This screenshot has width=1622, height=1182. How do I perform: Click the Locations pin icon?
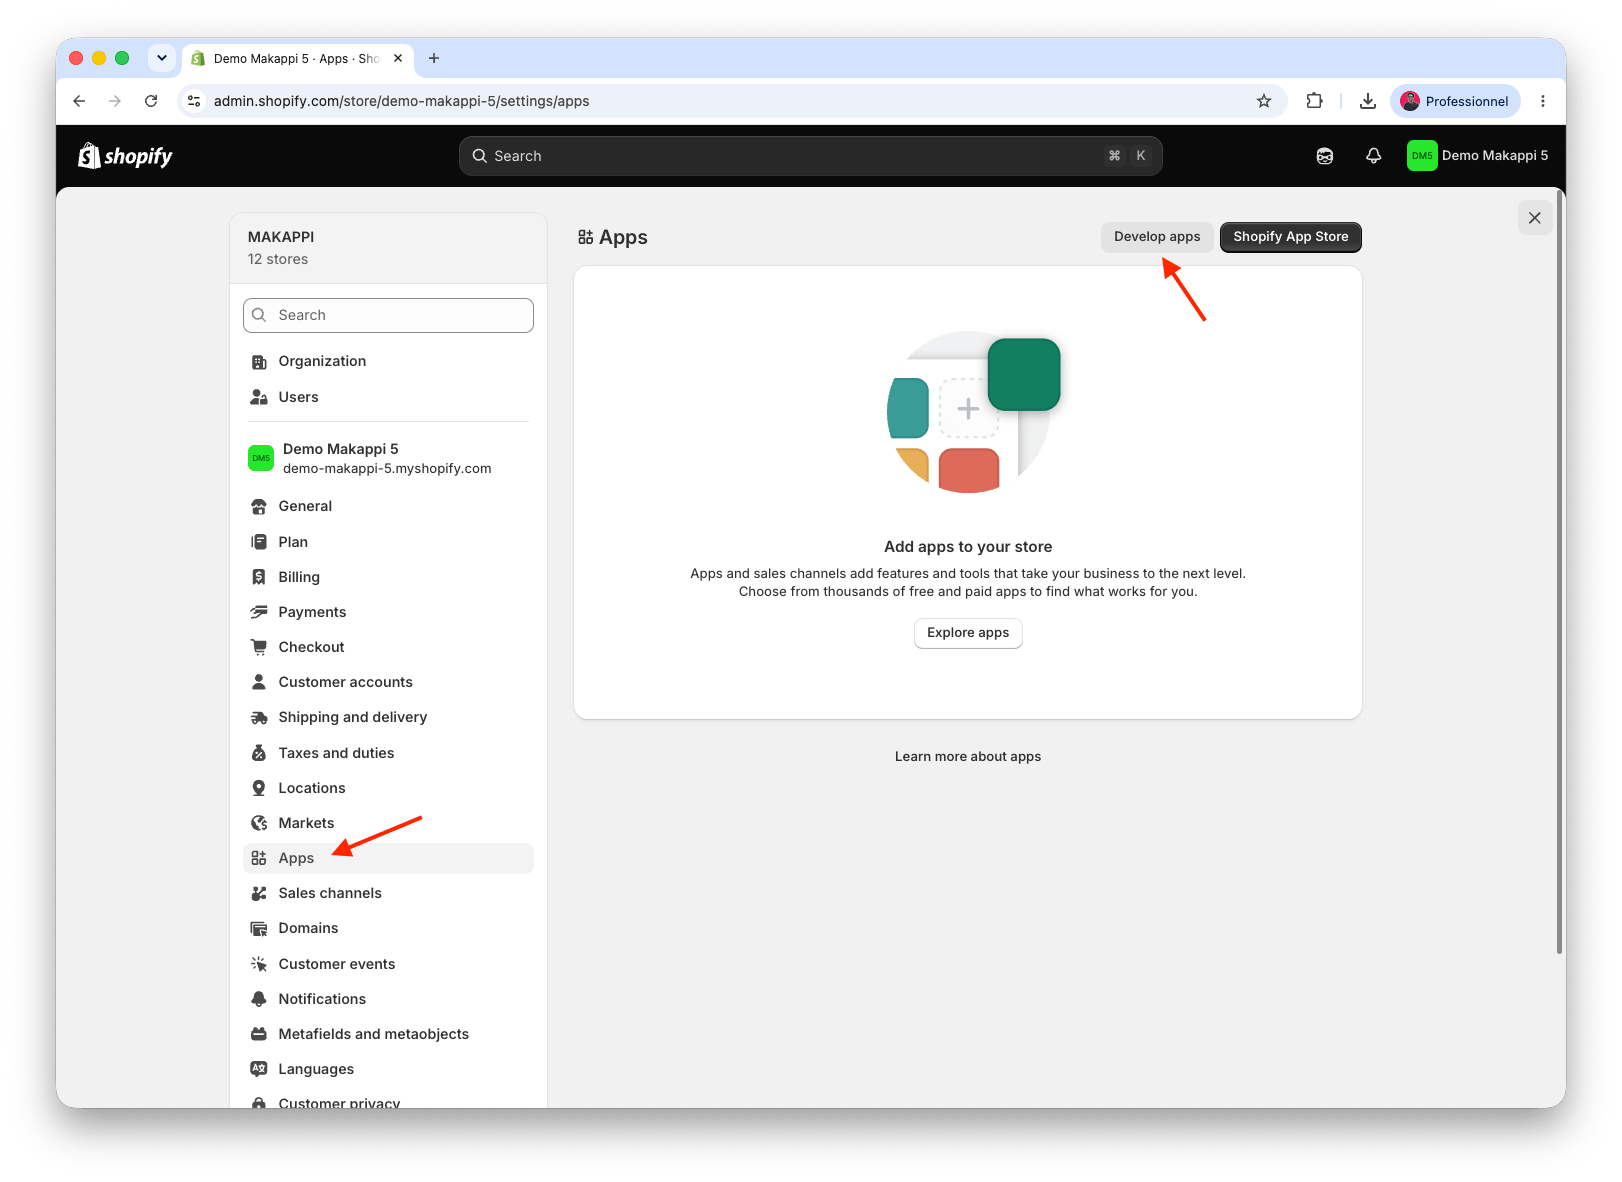coord(259,788)
